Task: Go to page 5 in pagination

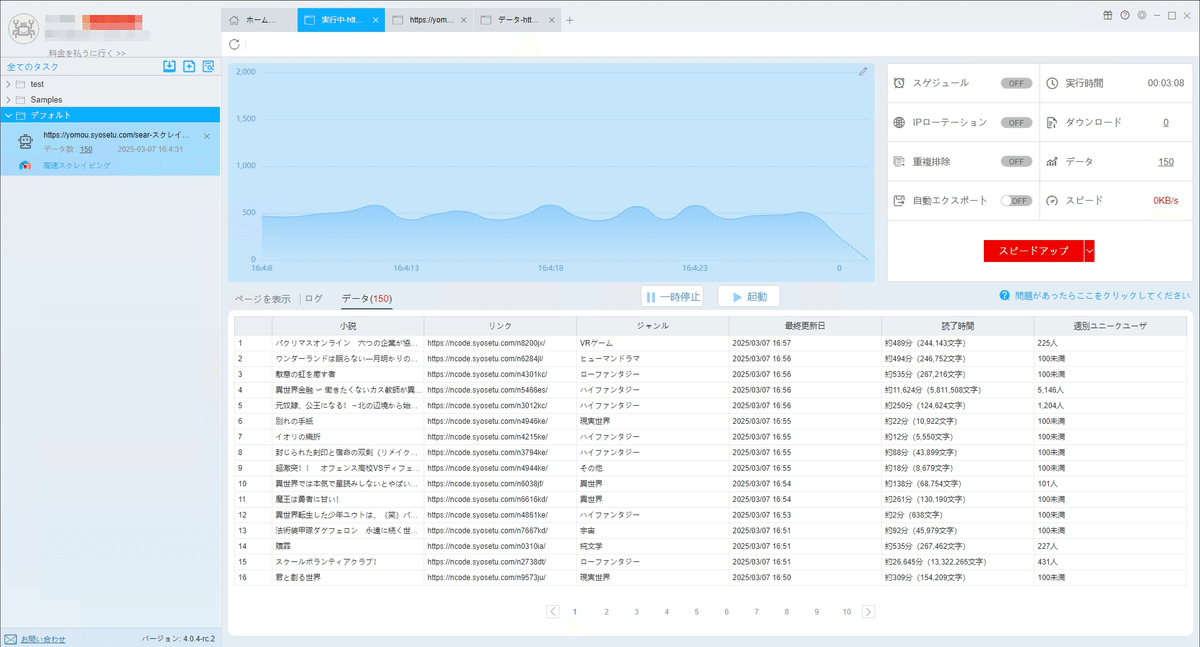Action: click(x=696, y=611)
